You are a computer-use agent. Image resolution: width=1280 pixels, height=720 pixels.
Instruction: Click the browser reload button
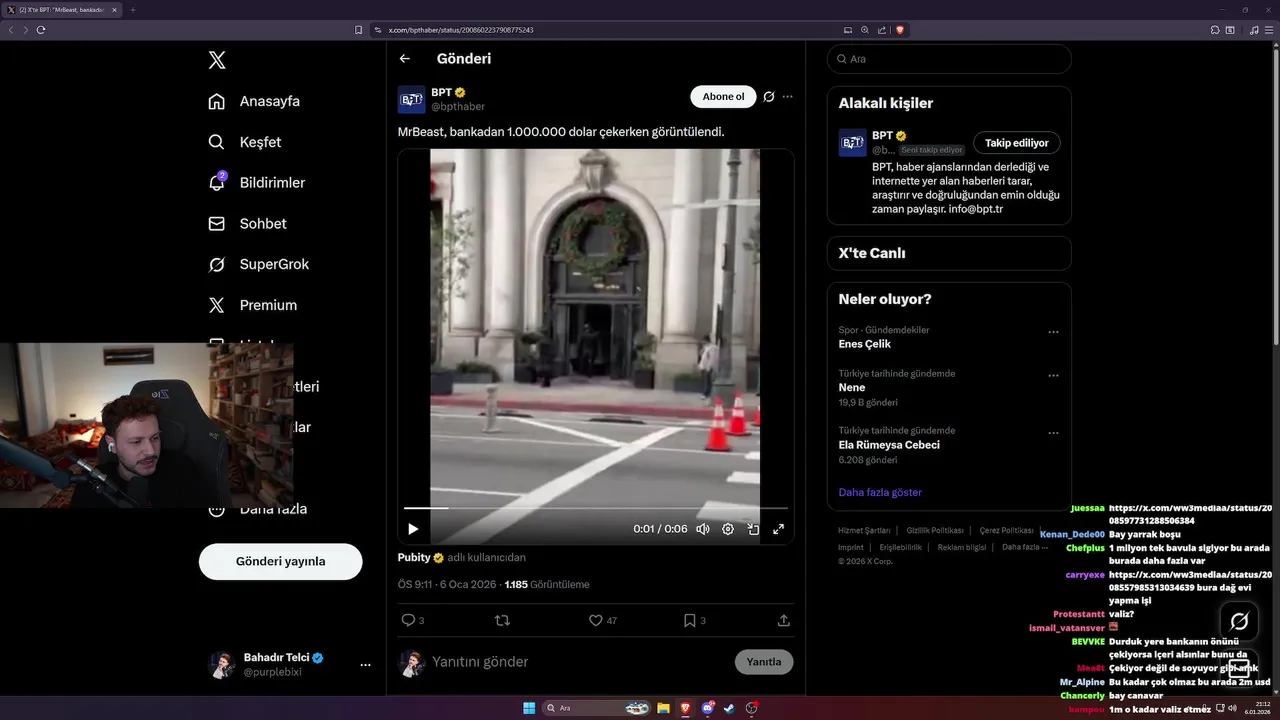pos(41,30)
